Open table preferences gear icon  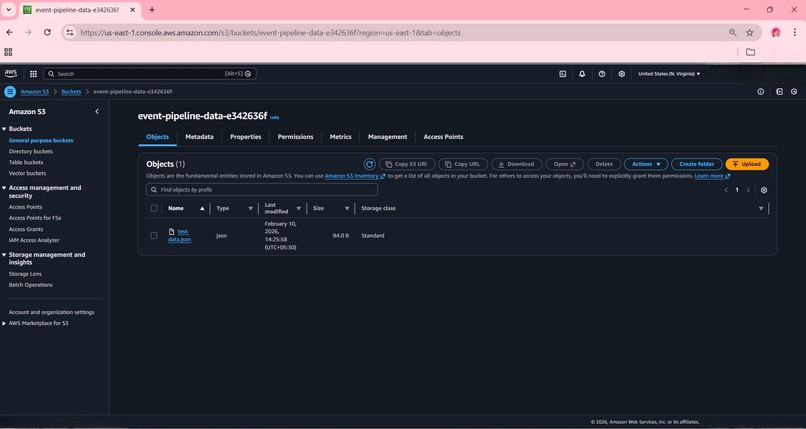pyautogui.click(x=764, y=190)
